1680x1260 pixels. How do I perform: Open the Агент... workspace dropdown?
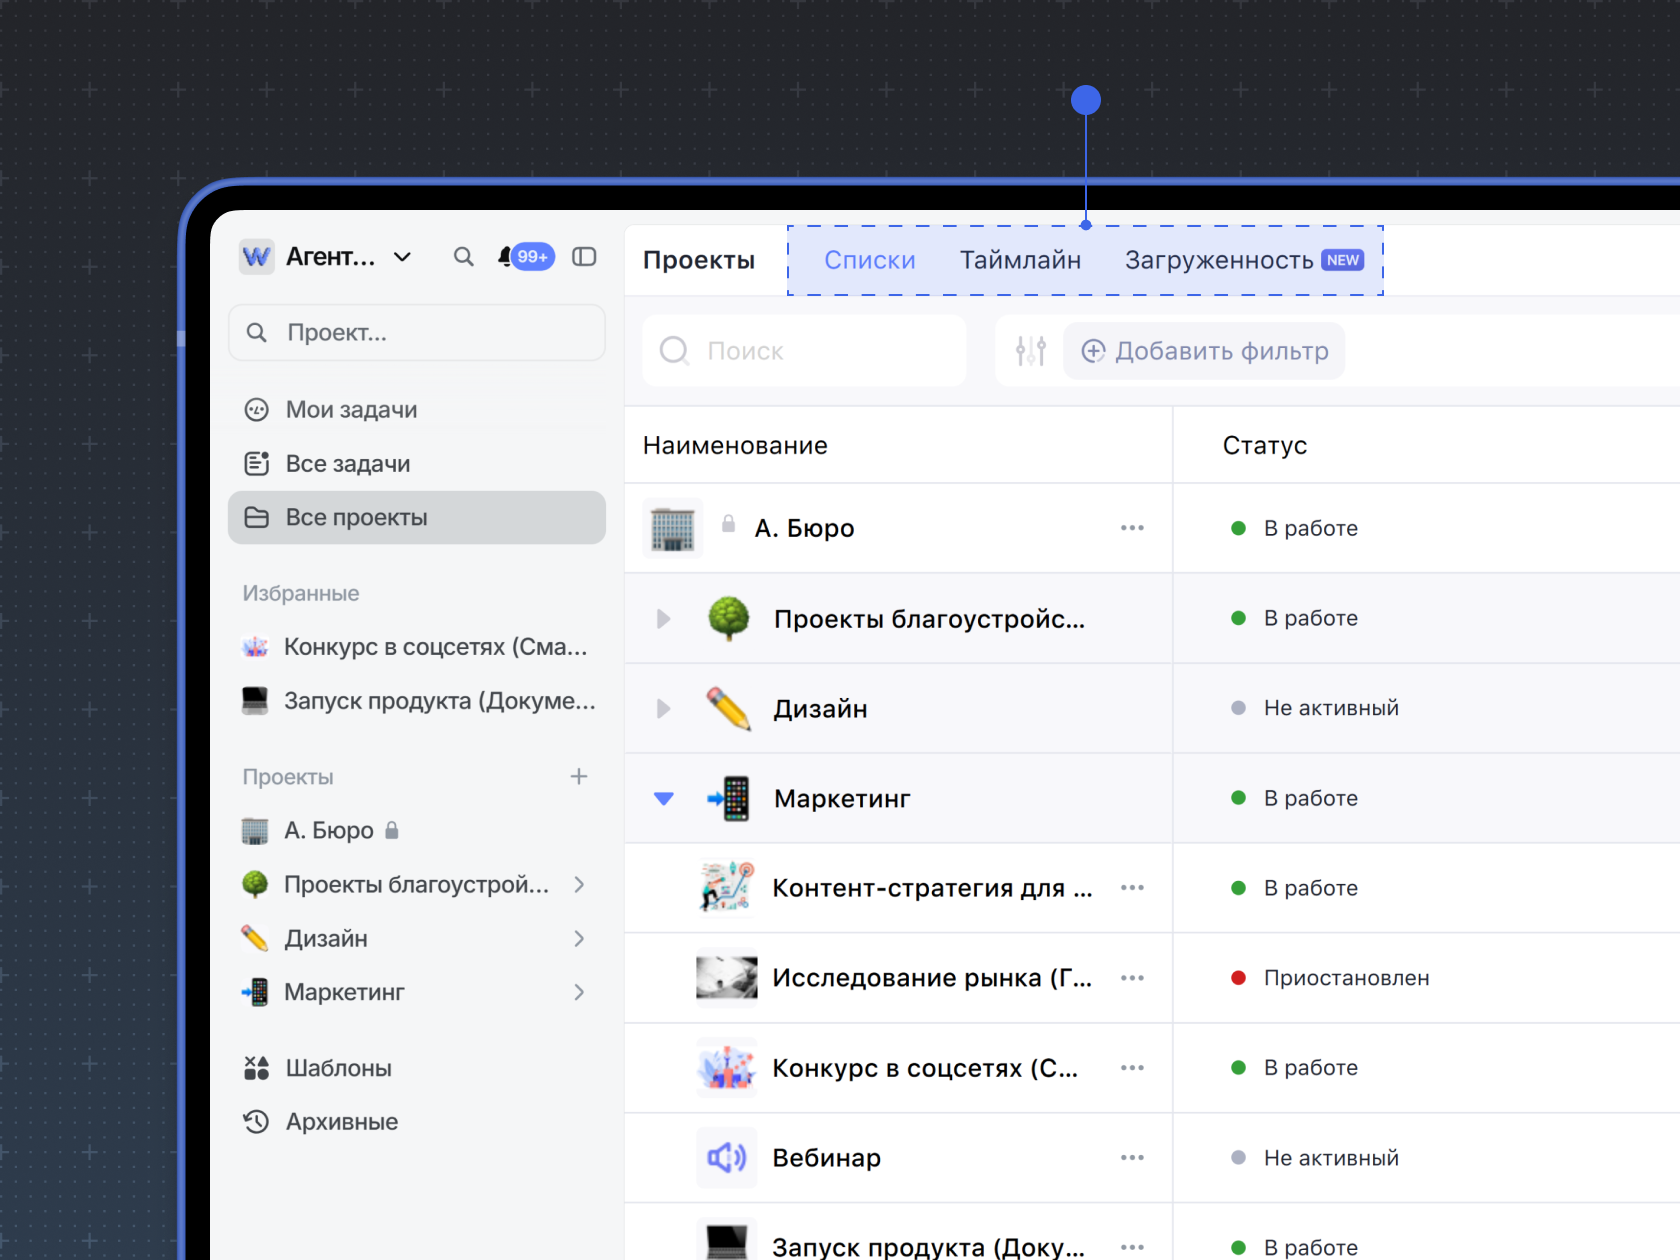pyautogui.click(x=402, y=257)
